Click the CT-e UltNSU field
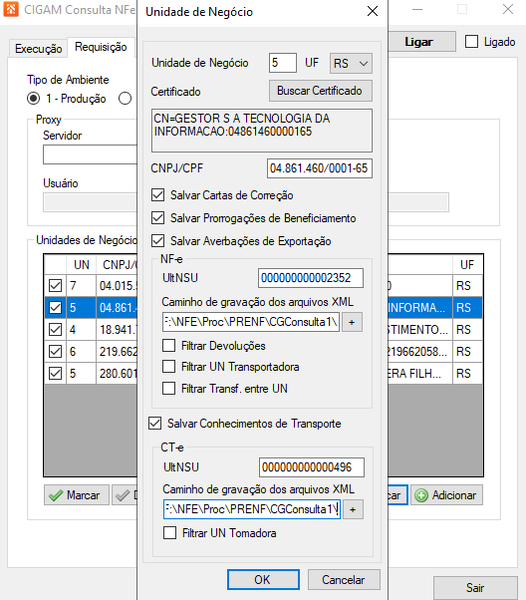 [311, 467]
